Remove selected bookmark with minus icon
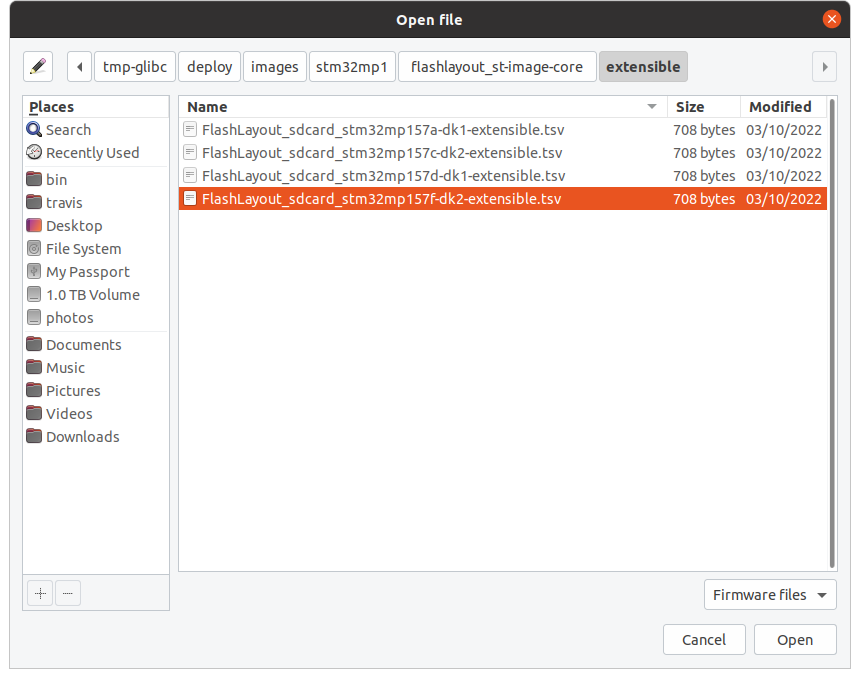This screenshot has width=860, height=678. point(68,593)
